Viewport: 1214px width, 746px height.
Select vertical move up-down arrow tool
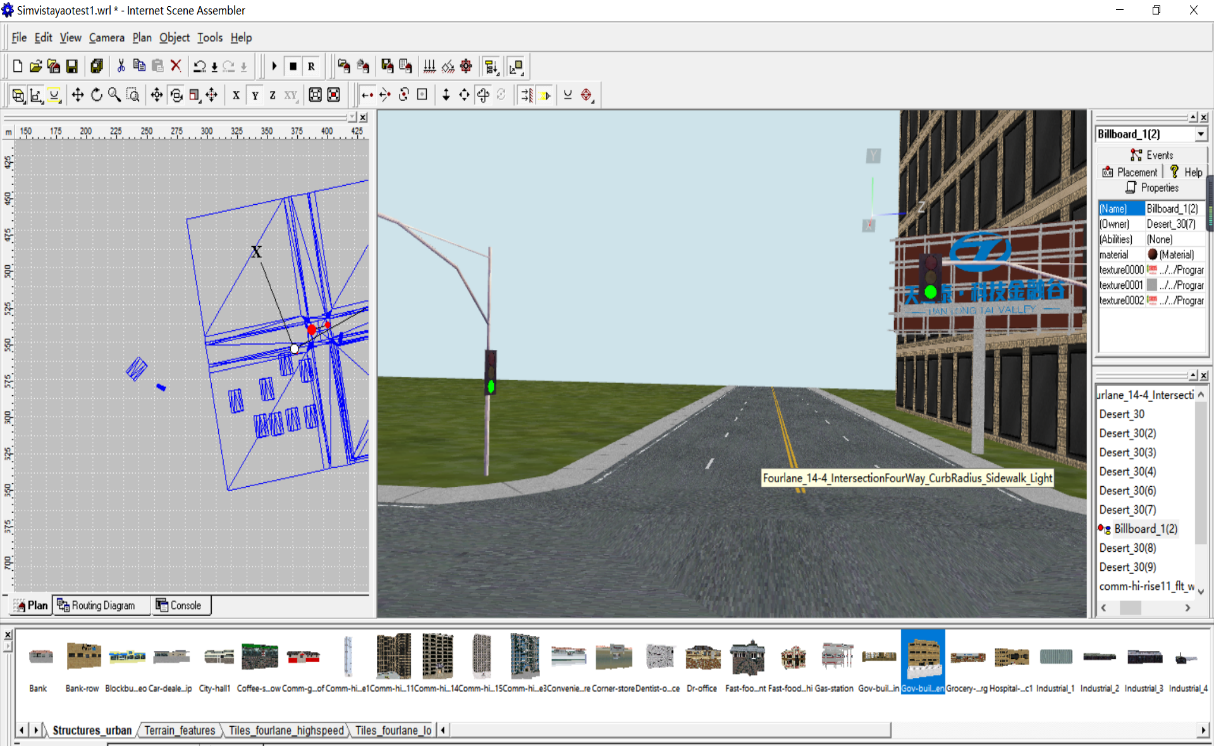pyautogui.click(x=446, y=95)
